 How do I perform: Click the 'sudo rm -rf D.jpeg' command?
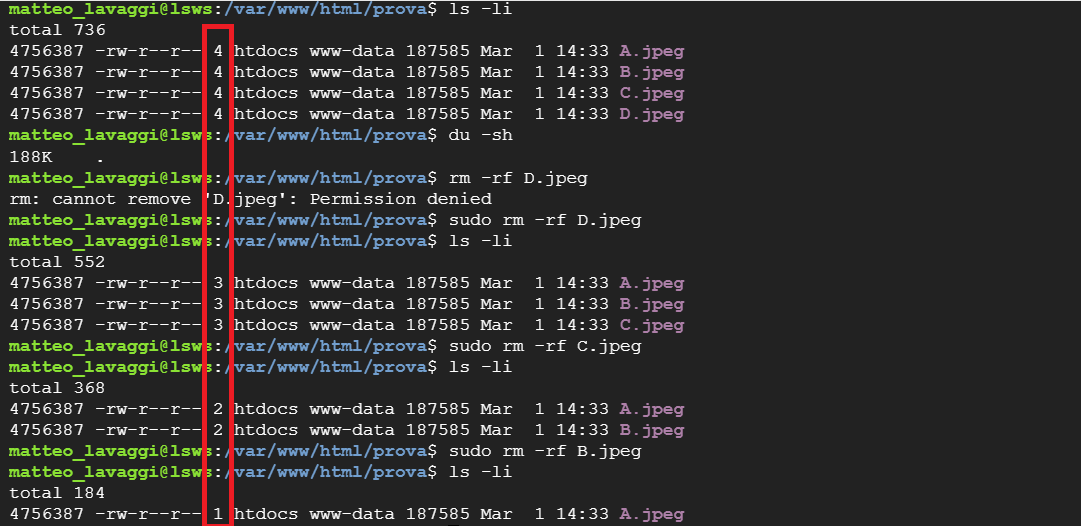point(545,220)
